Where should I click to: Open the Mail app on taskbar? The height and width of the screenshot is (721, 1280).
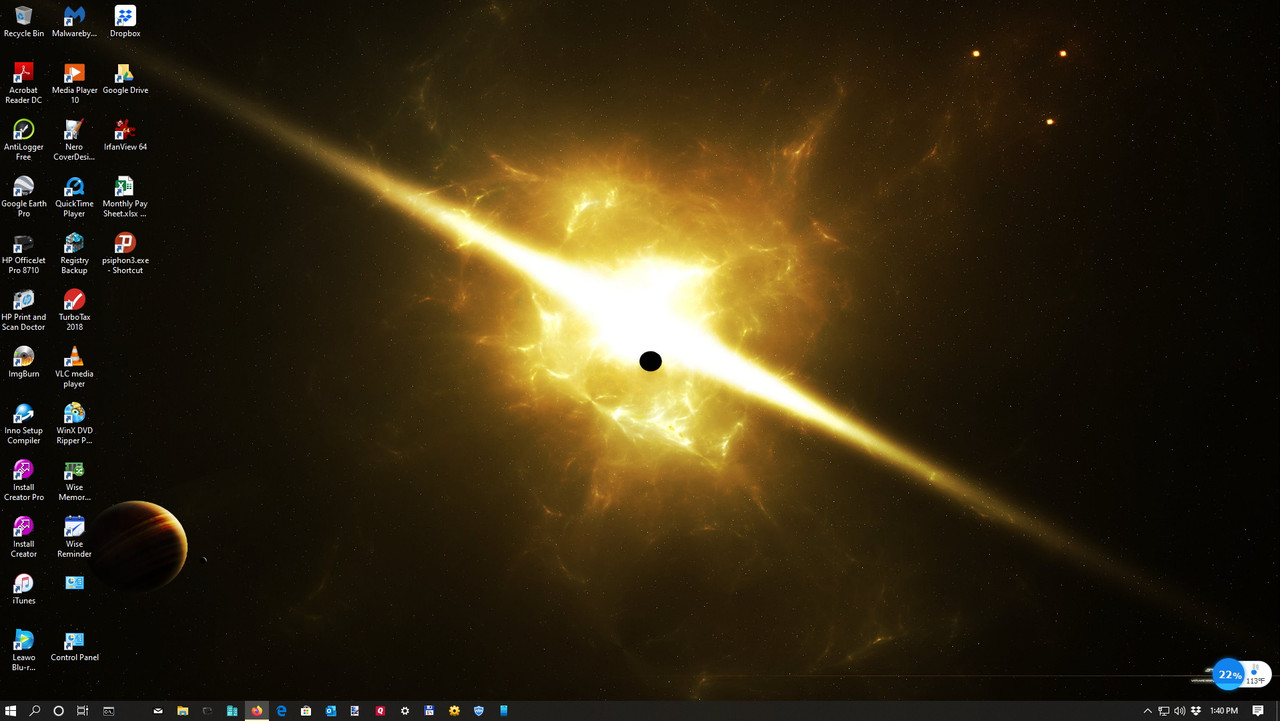(x=158, y=711)
